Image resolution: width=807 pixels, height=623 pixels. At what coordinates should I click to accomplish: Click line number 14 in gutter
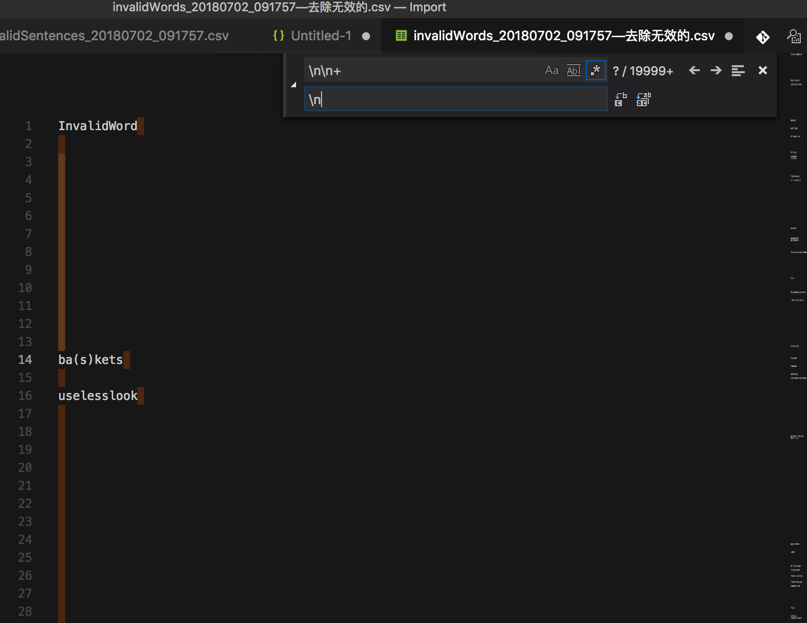(x=25, y=359)
